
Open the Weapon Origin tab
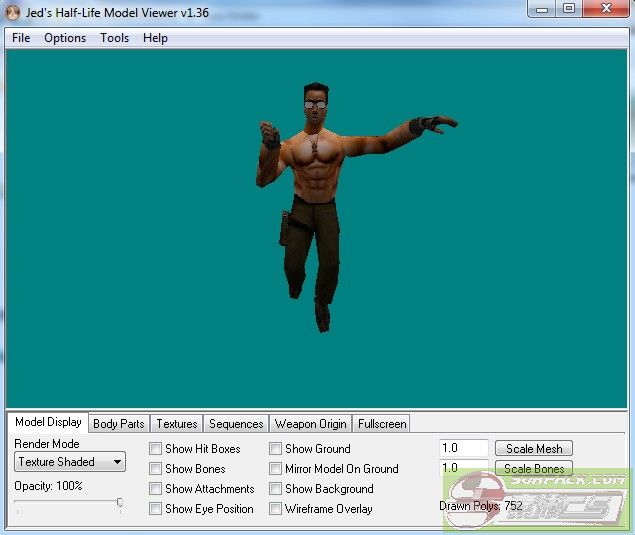[310, 424]
